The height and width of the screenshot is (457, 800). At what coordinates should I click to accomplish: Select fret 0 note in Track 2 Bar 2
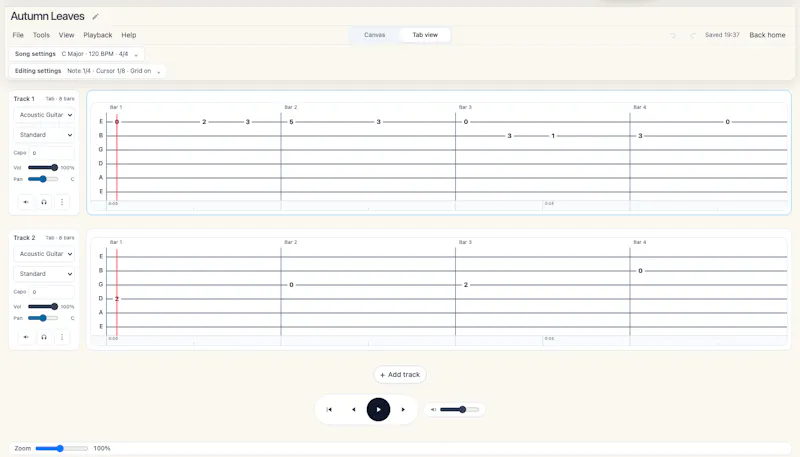pos(291,285)
